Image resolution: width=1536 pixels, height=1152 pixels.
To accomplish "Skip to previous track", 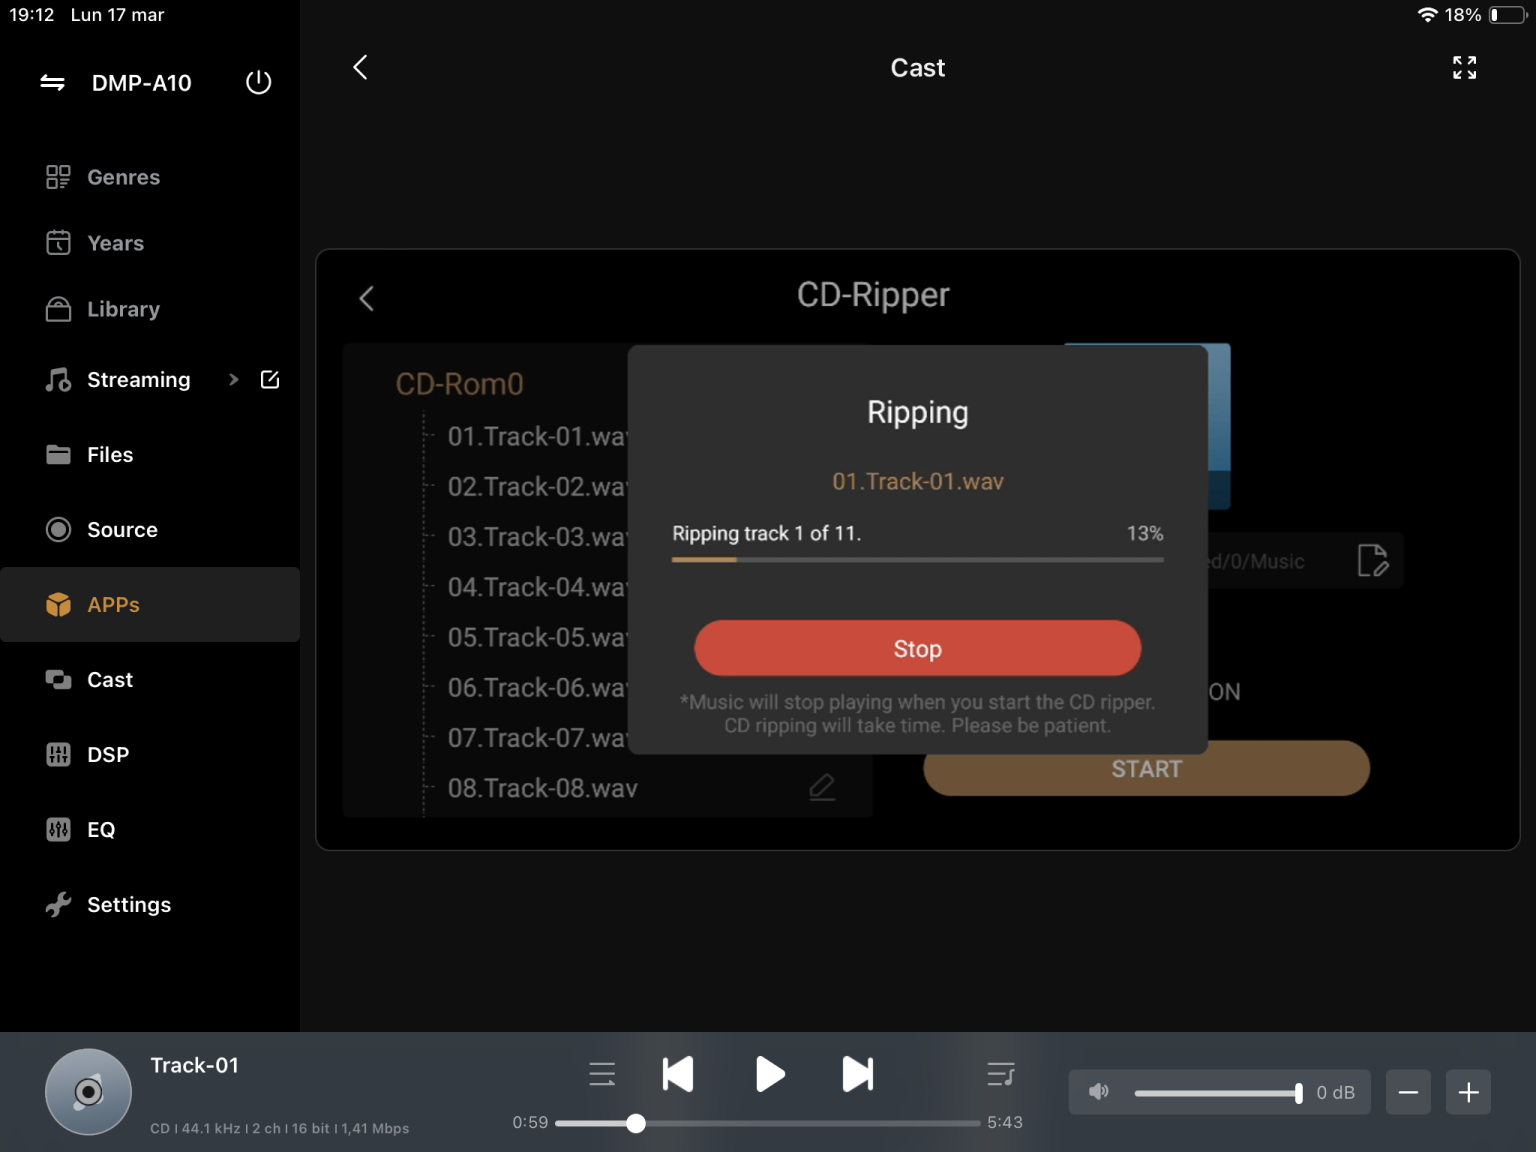I will coord(678,1074).
